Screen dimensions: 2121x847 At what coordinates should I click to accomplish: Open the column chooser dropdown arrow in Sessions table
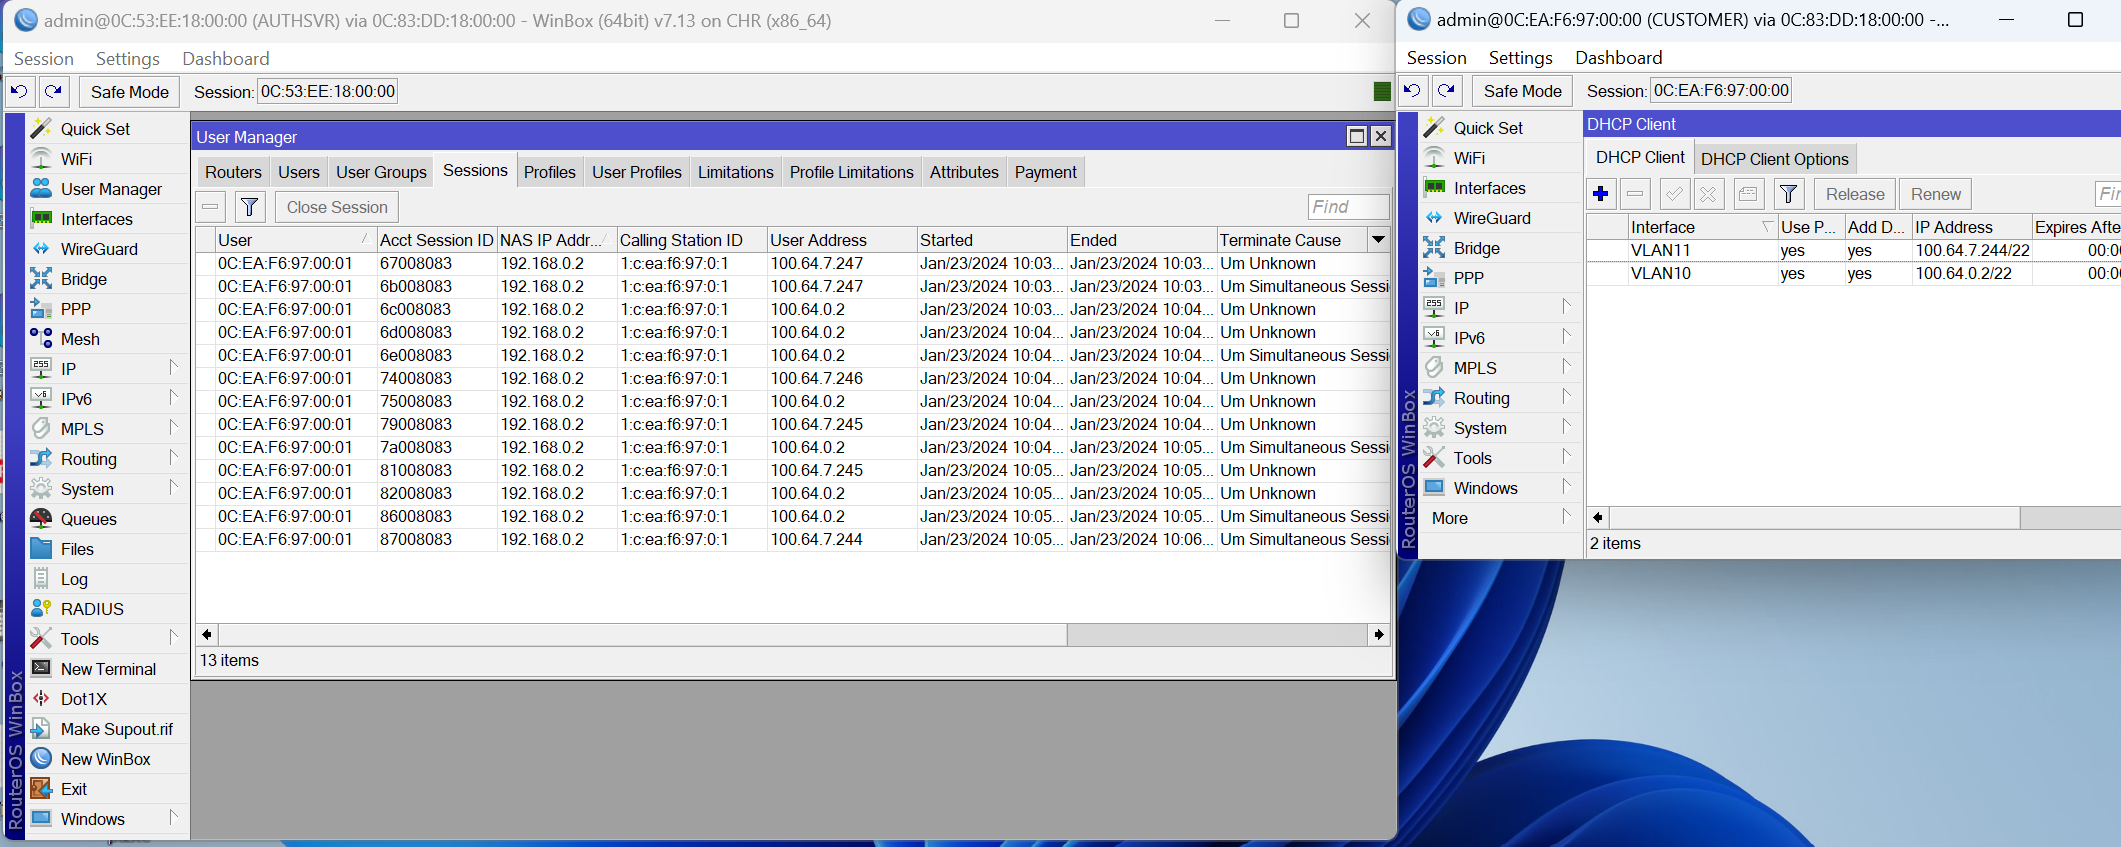(x=1378, y=240)
